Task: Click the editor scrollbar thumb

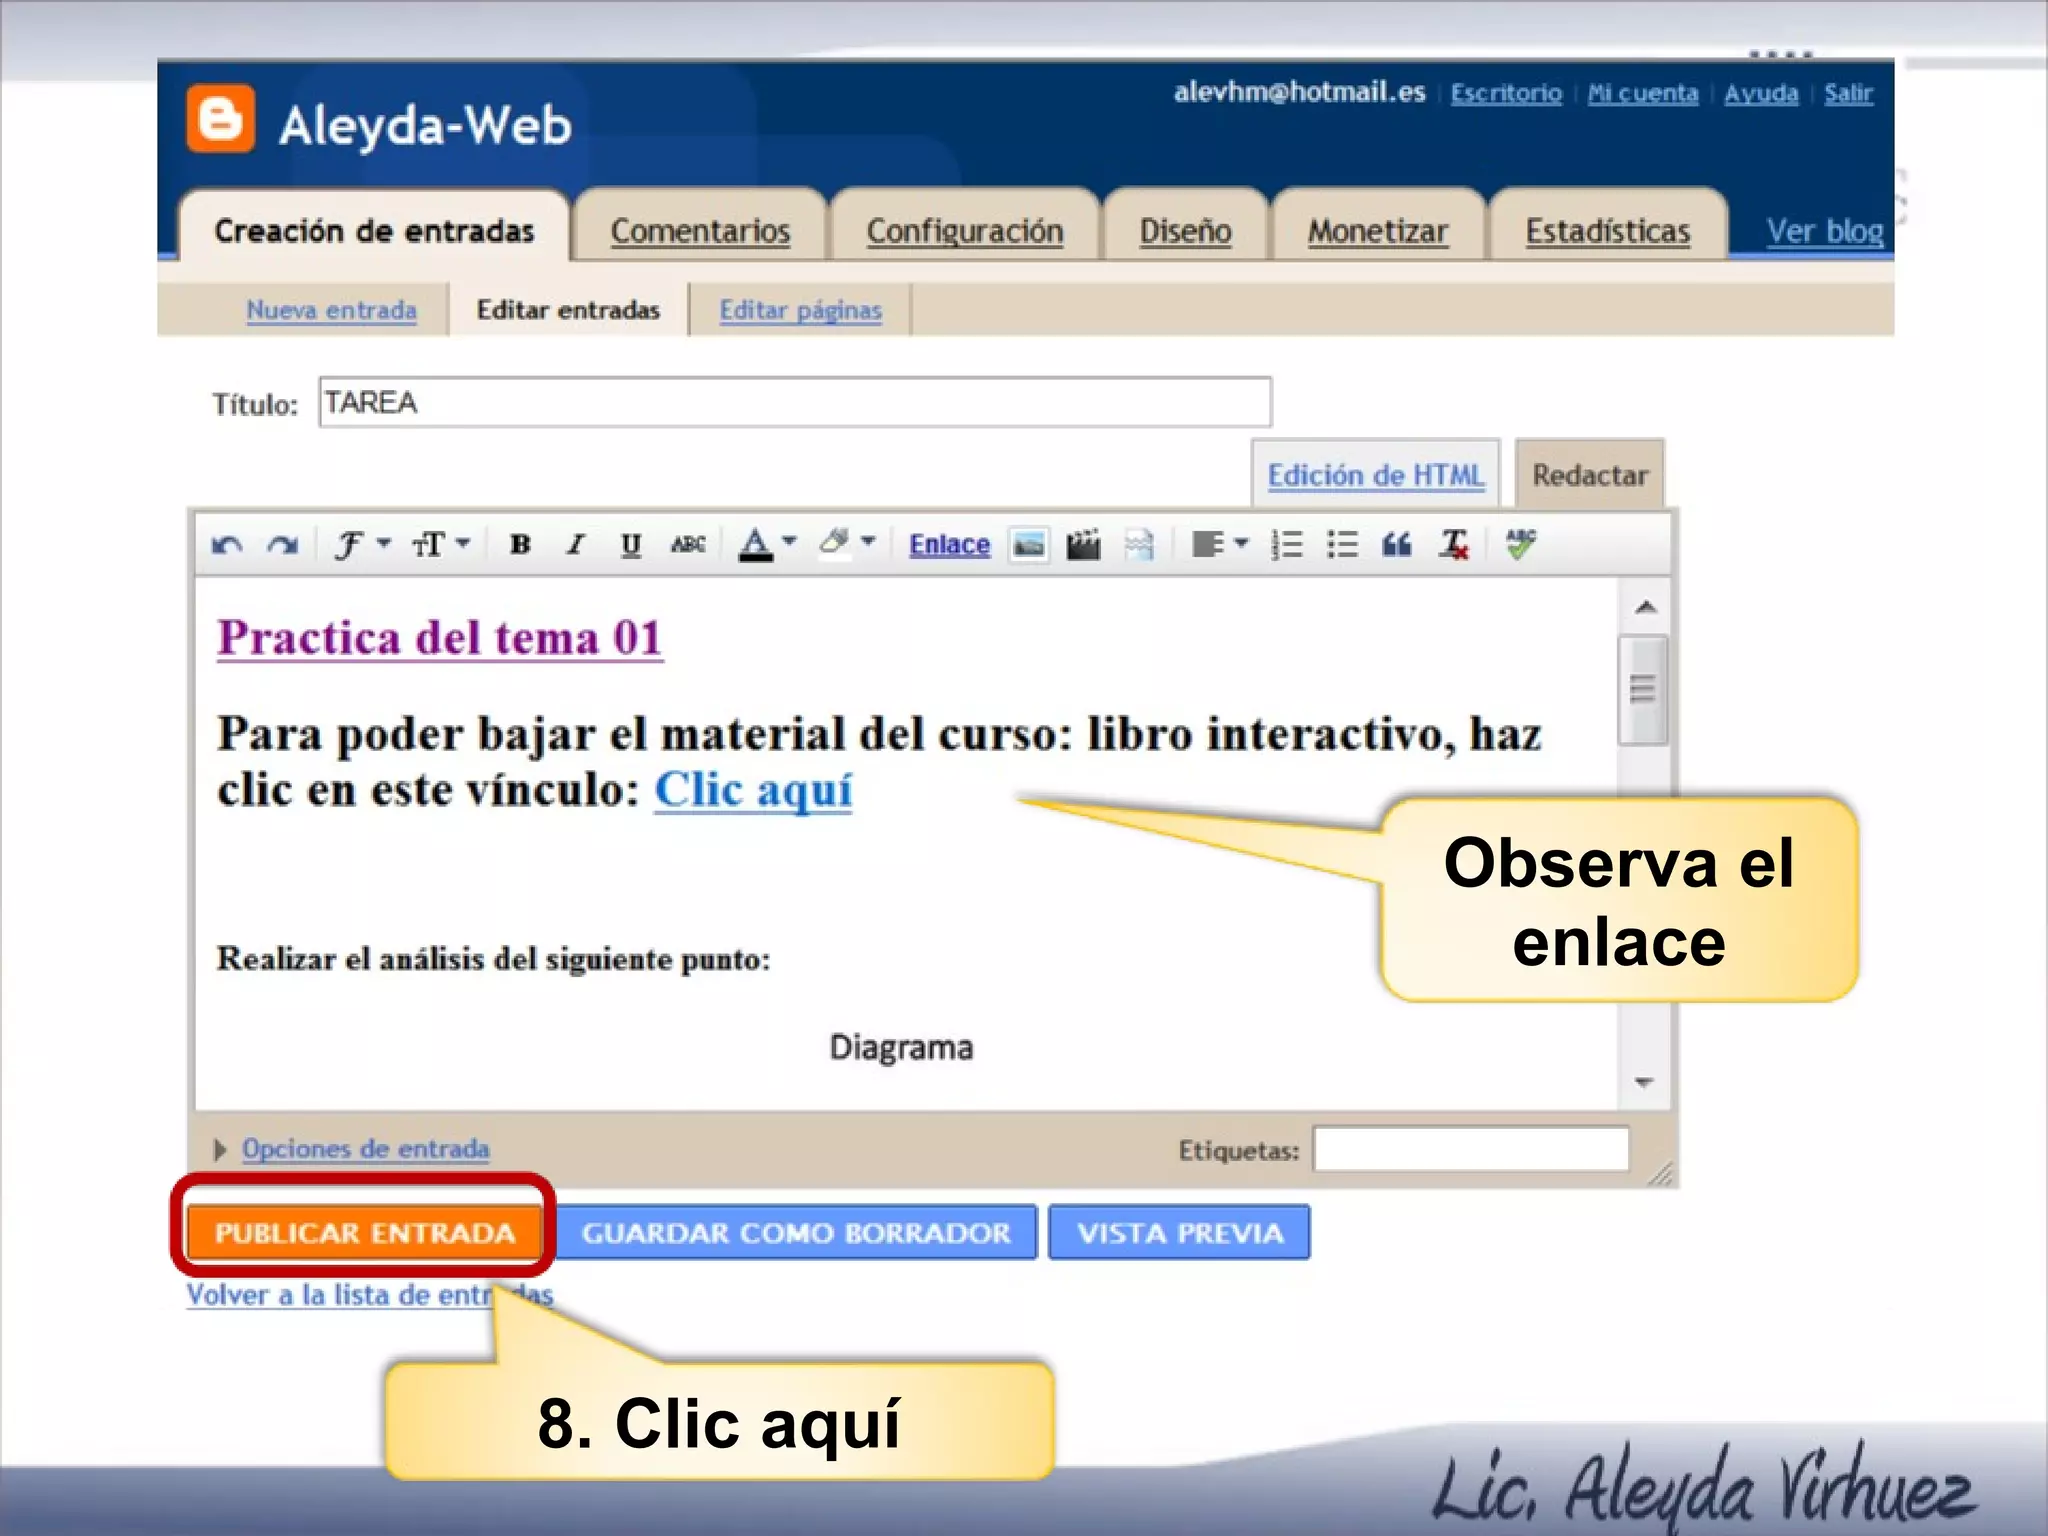Action: (1642, 690)
